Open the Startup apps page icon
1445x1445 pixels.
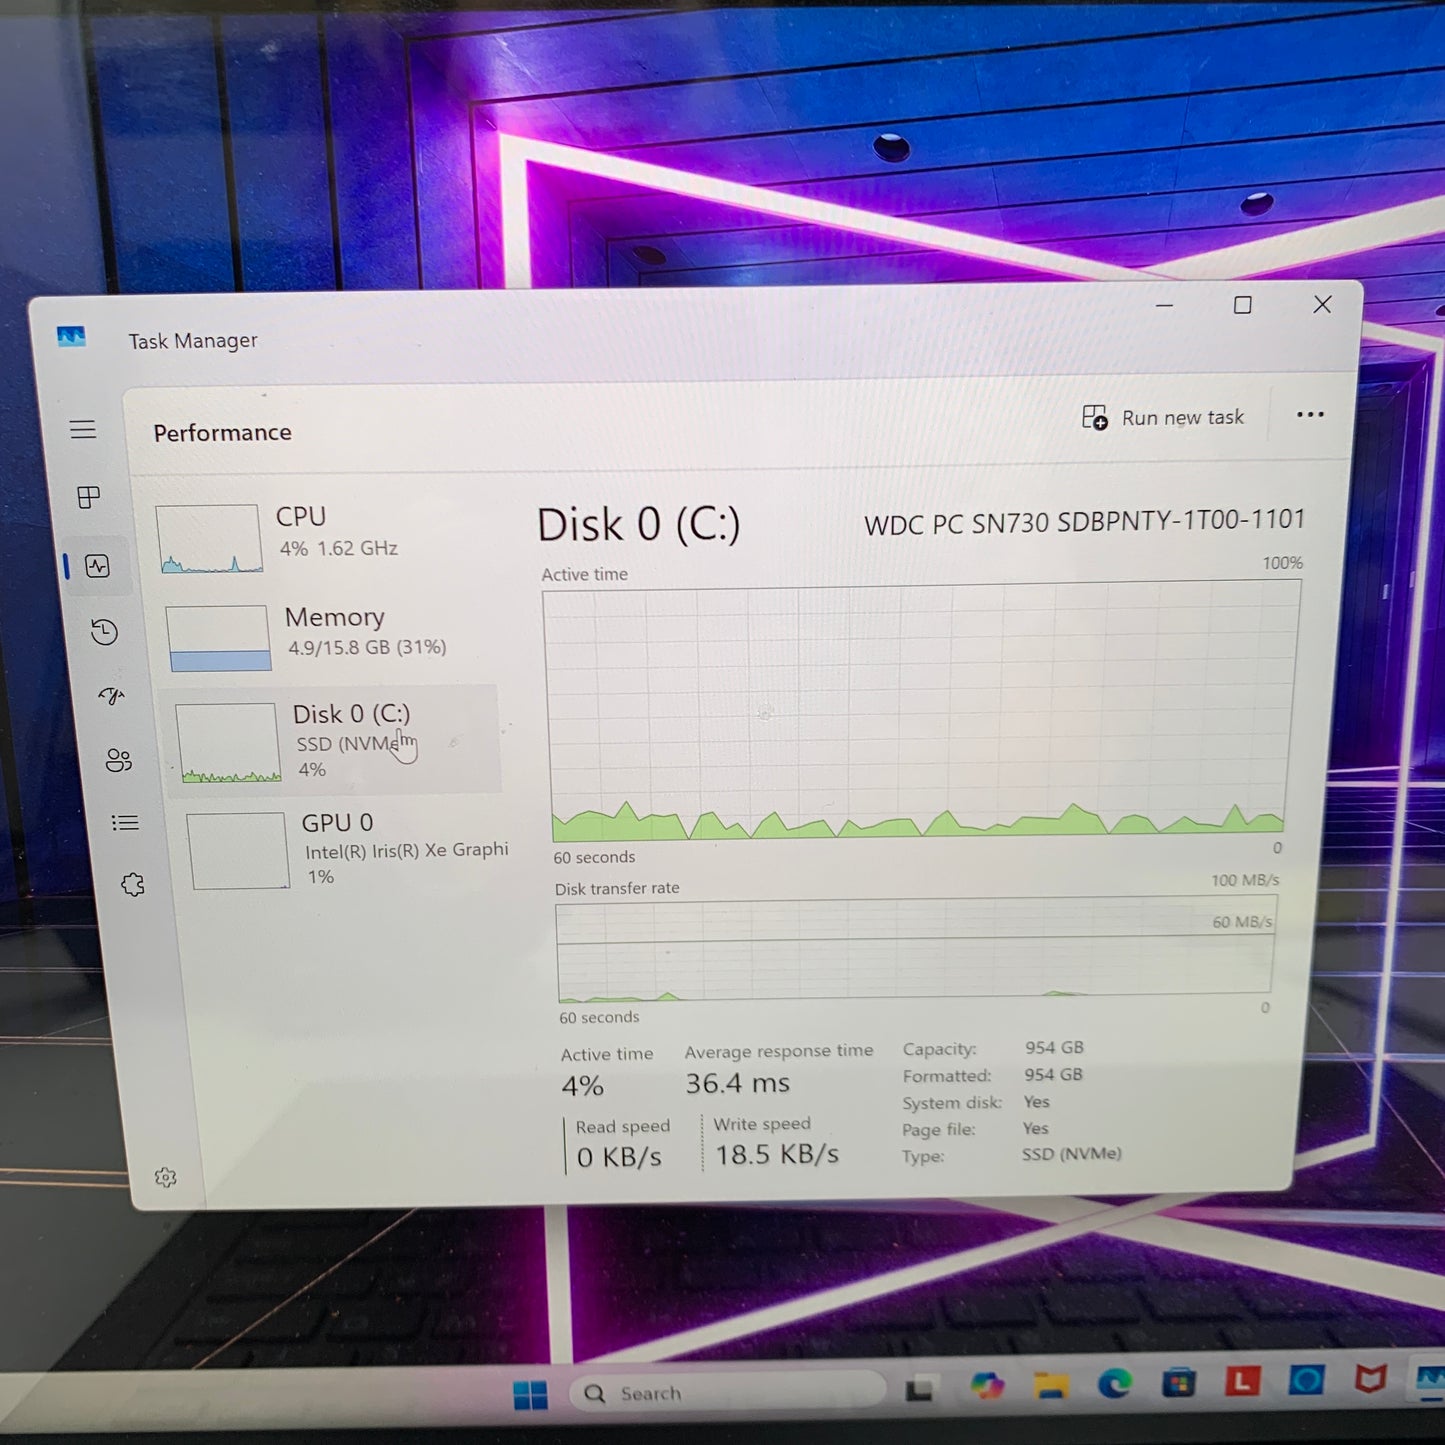click(x=111, y=696)
